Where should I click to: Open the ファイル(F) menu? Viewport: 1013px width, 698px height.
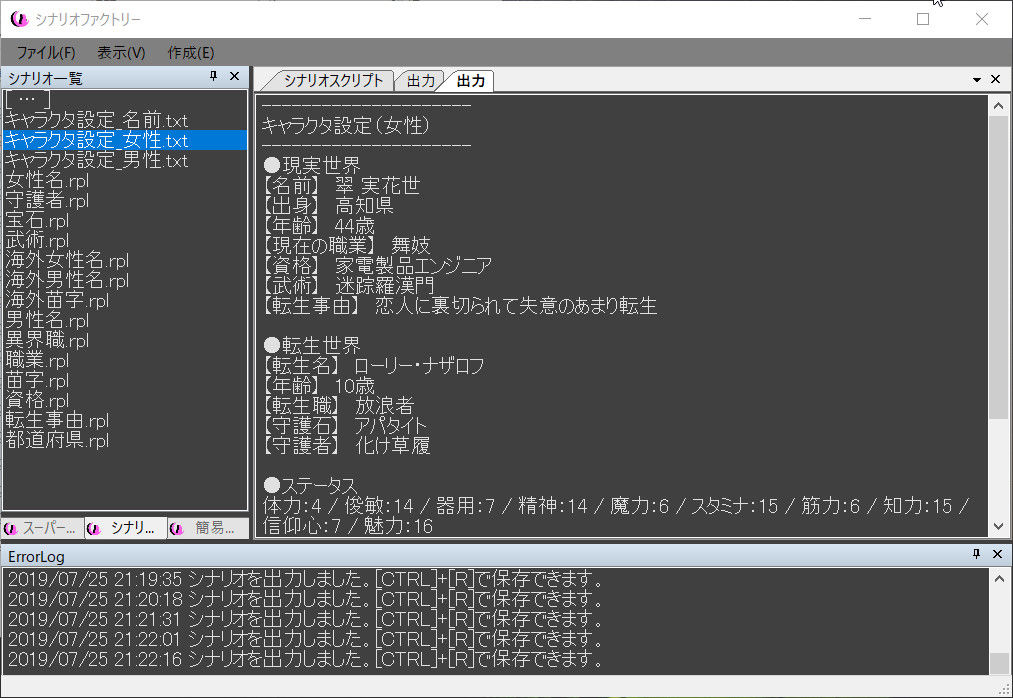pos(46,52)
